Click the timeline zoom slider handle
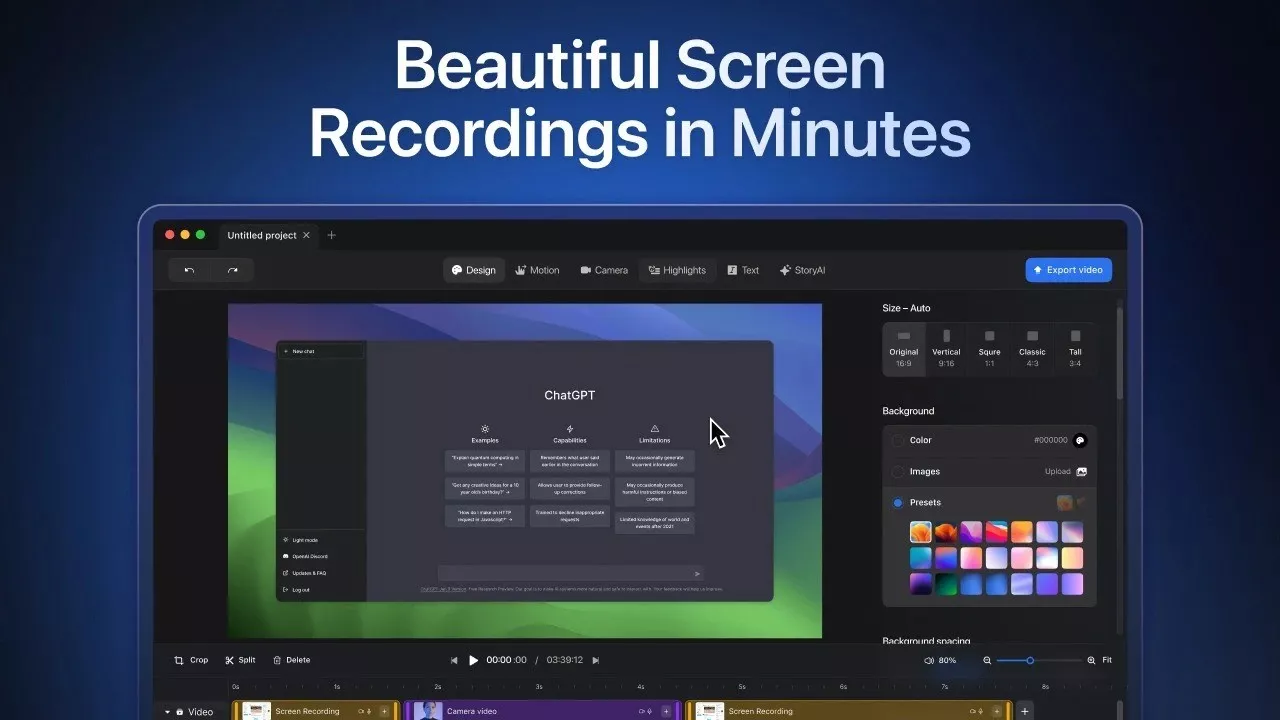Viewport: 1280px width, 720px height. point(1030,660)
